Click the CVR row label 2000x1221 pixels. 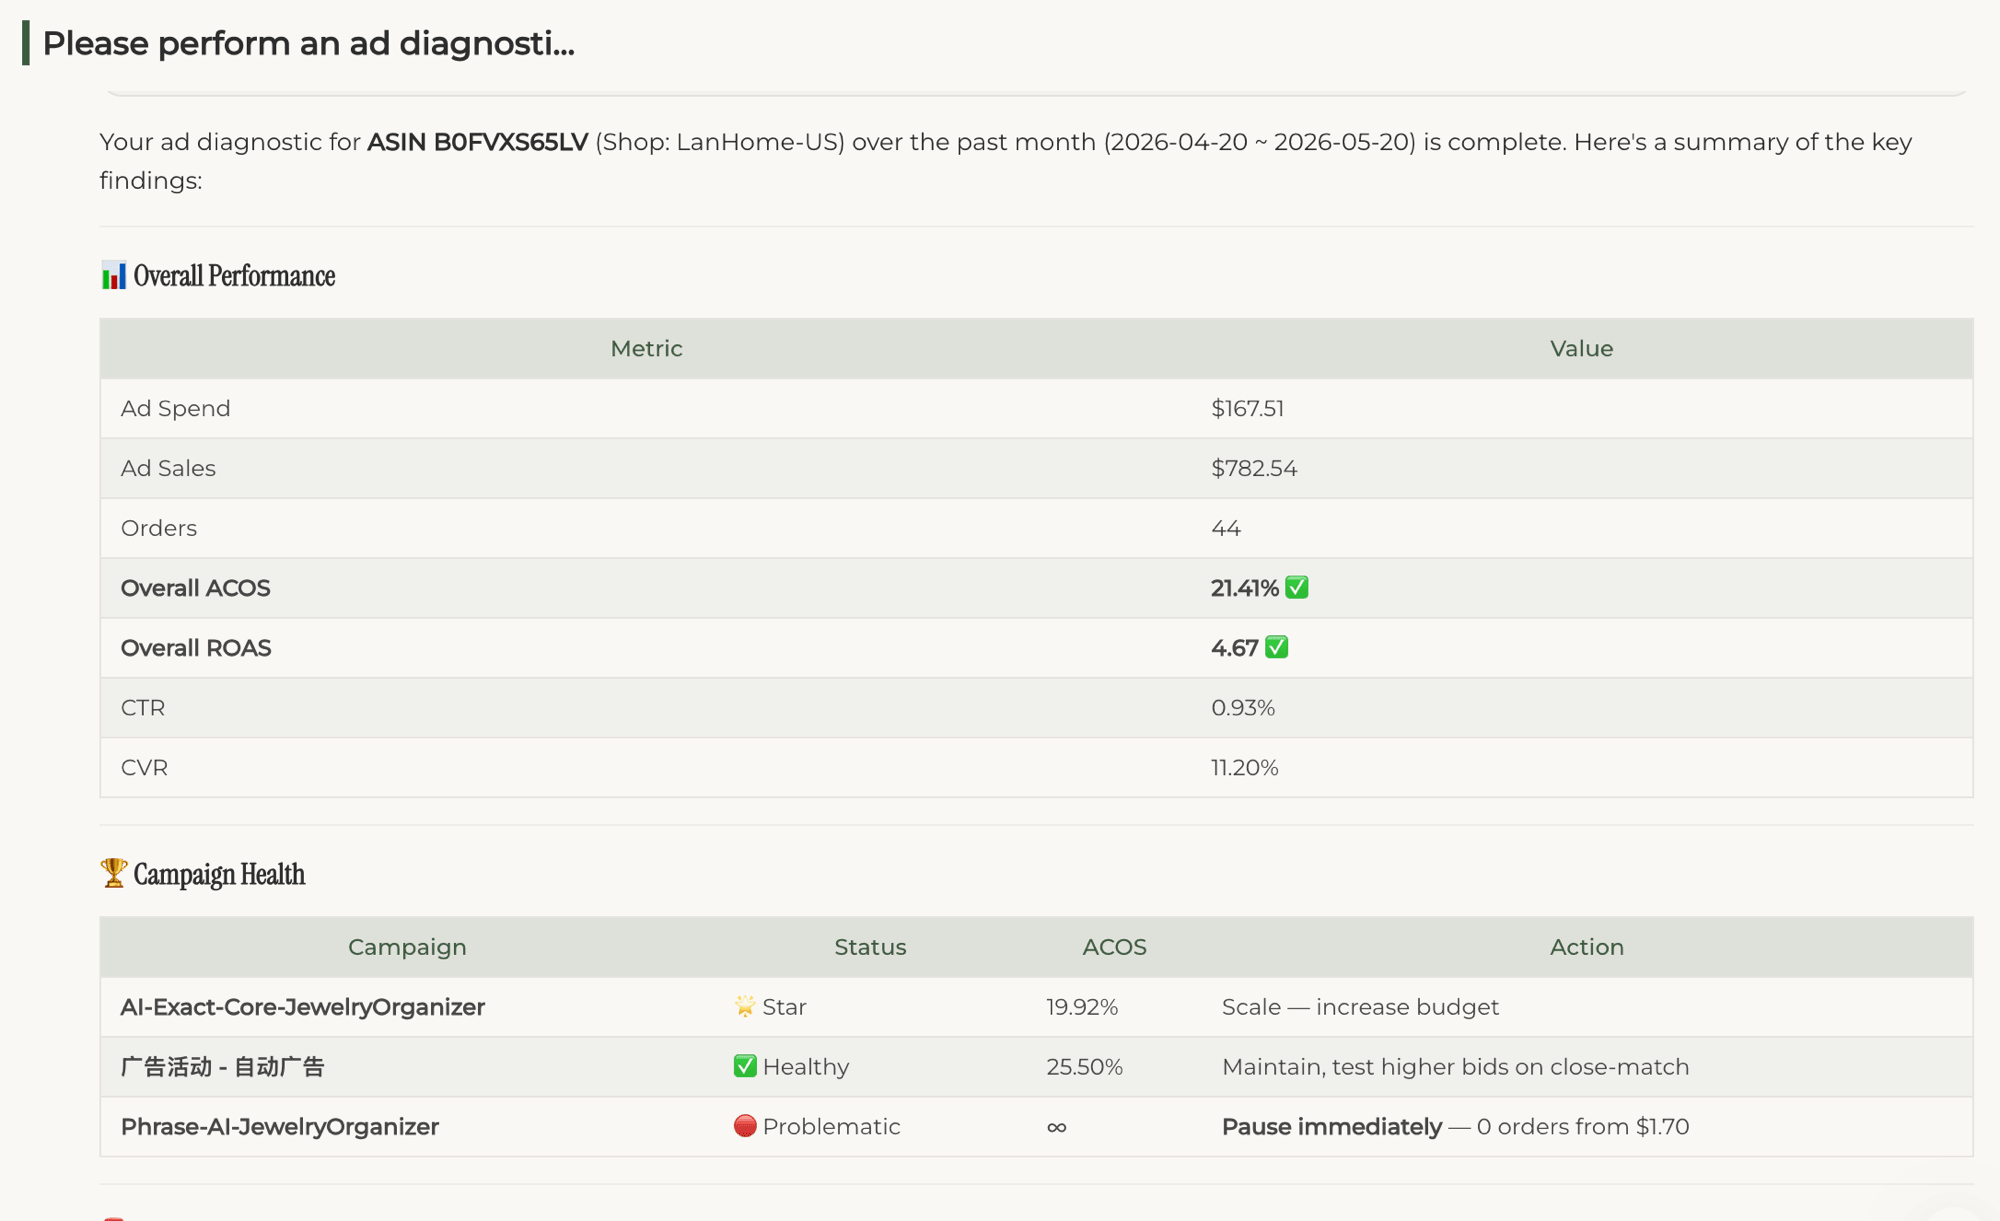click(x=144, y=768)
